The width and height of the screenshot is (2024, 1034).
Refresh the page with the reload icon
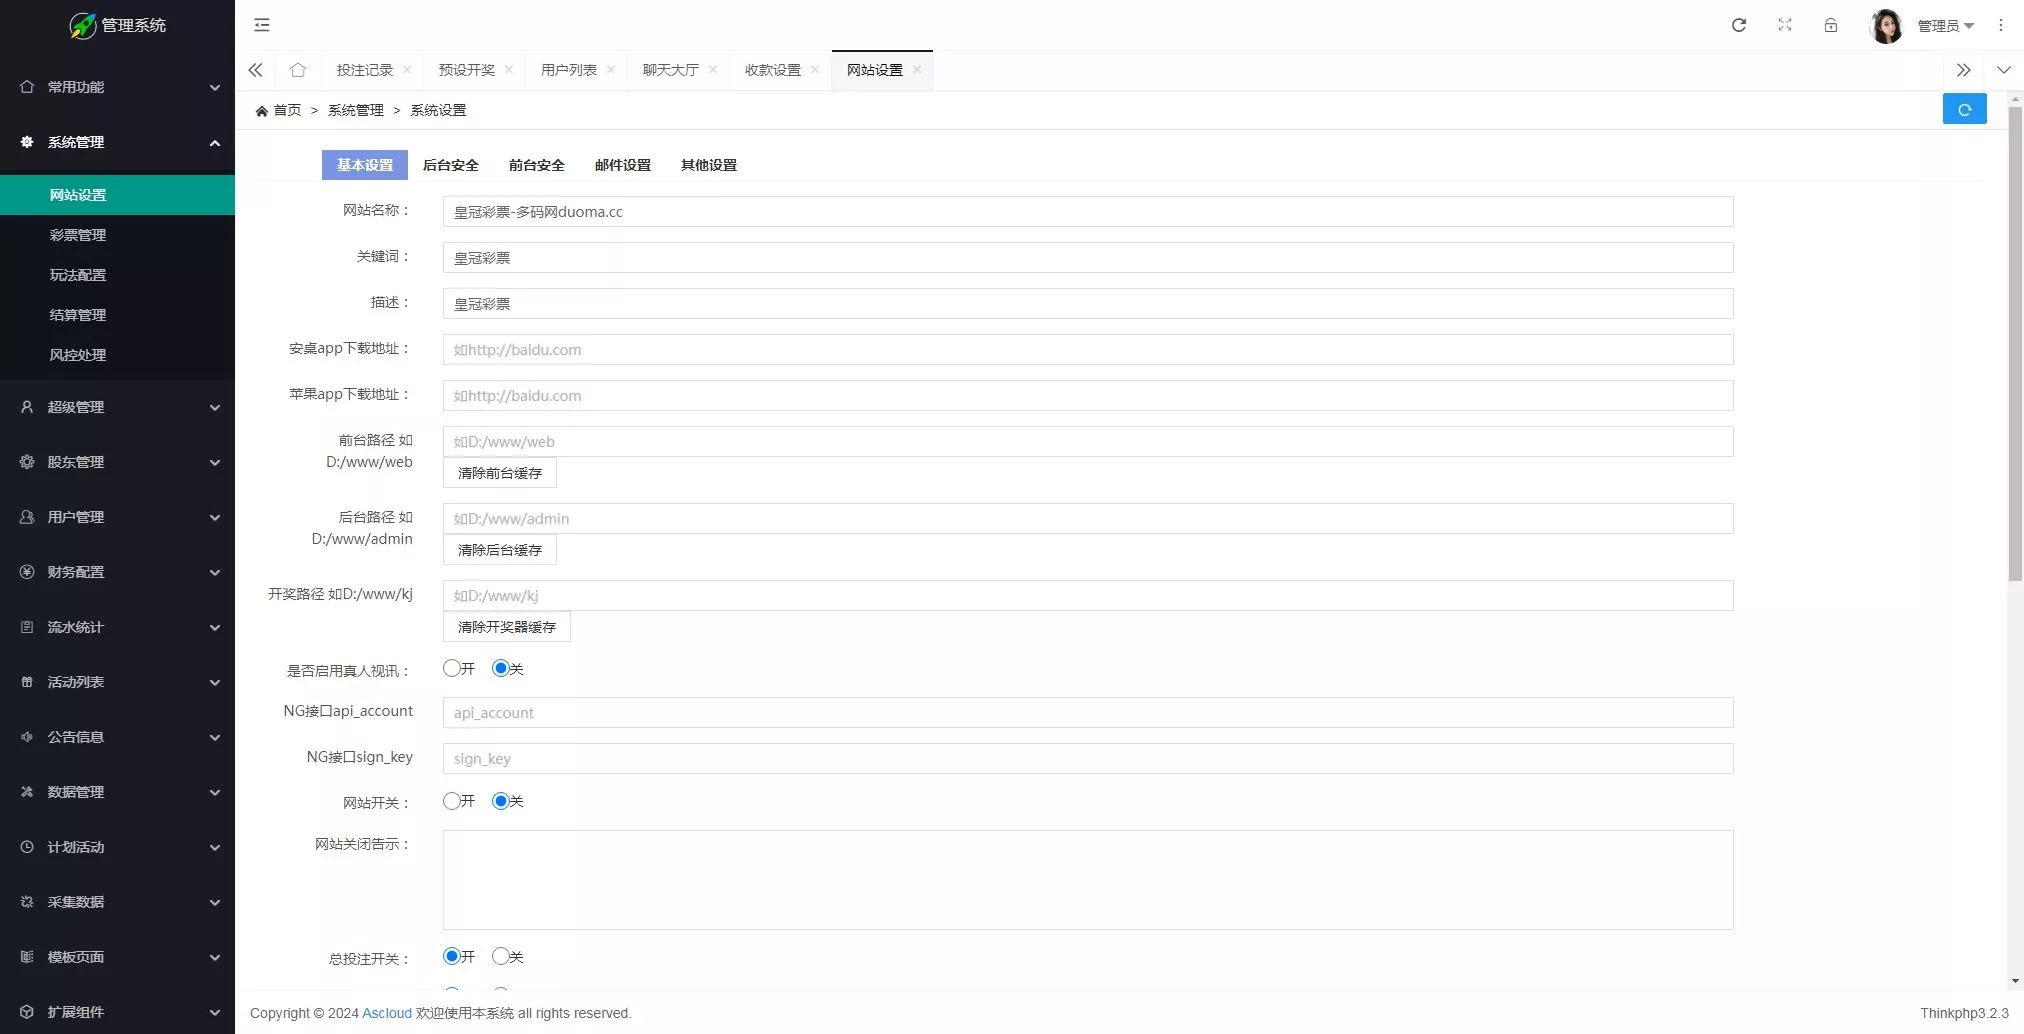coord(1739,25)
